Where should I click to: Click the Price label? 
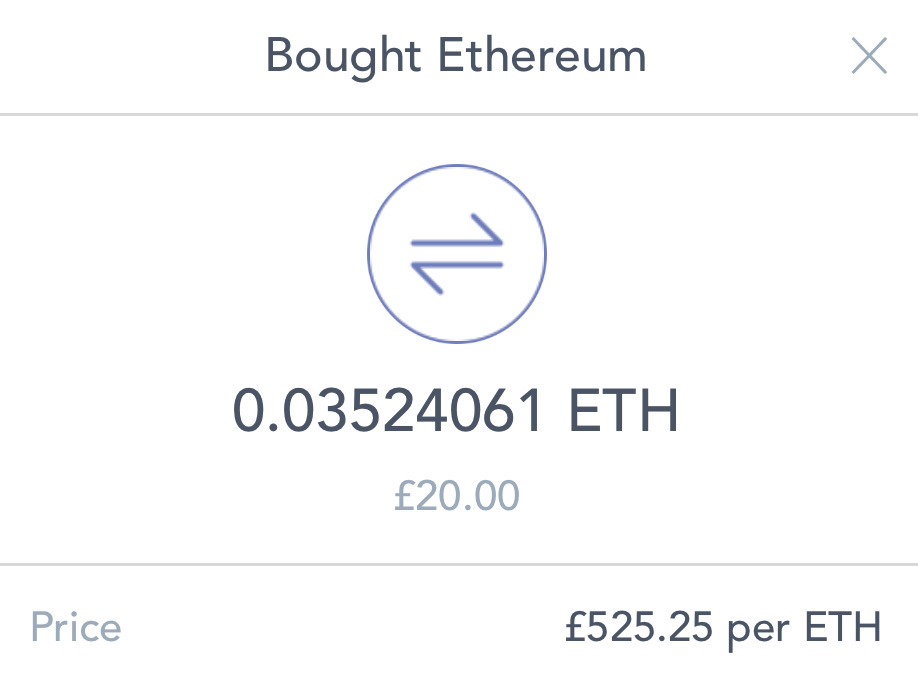pyautogui.click(x=76, y=628)
